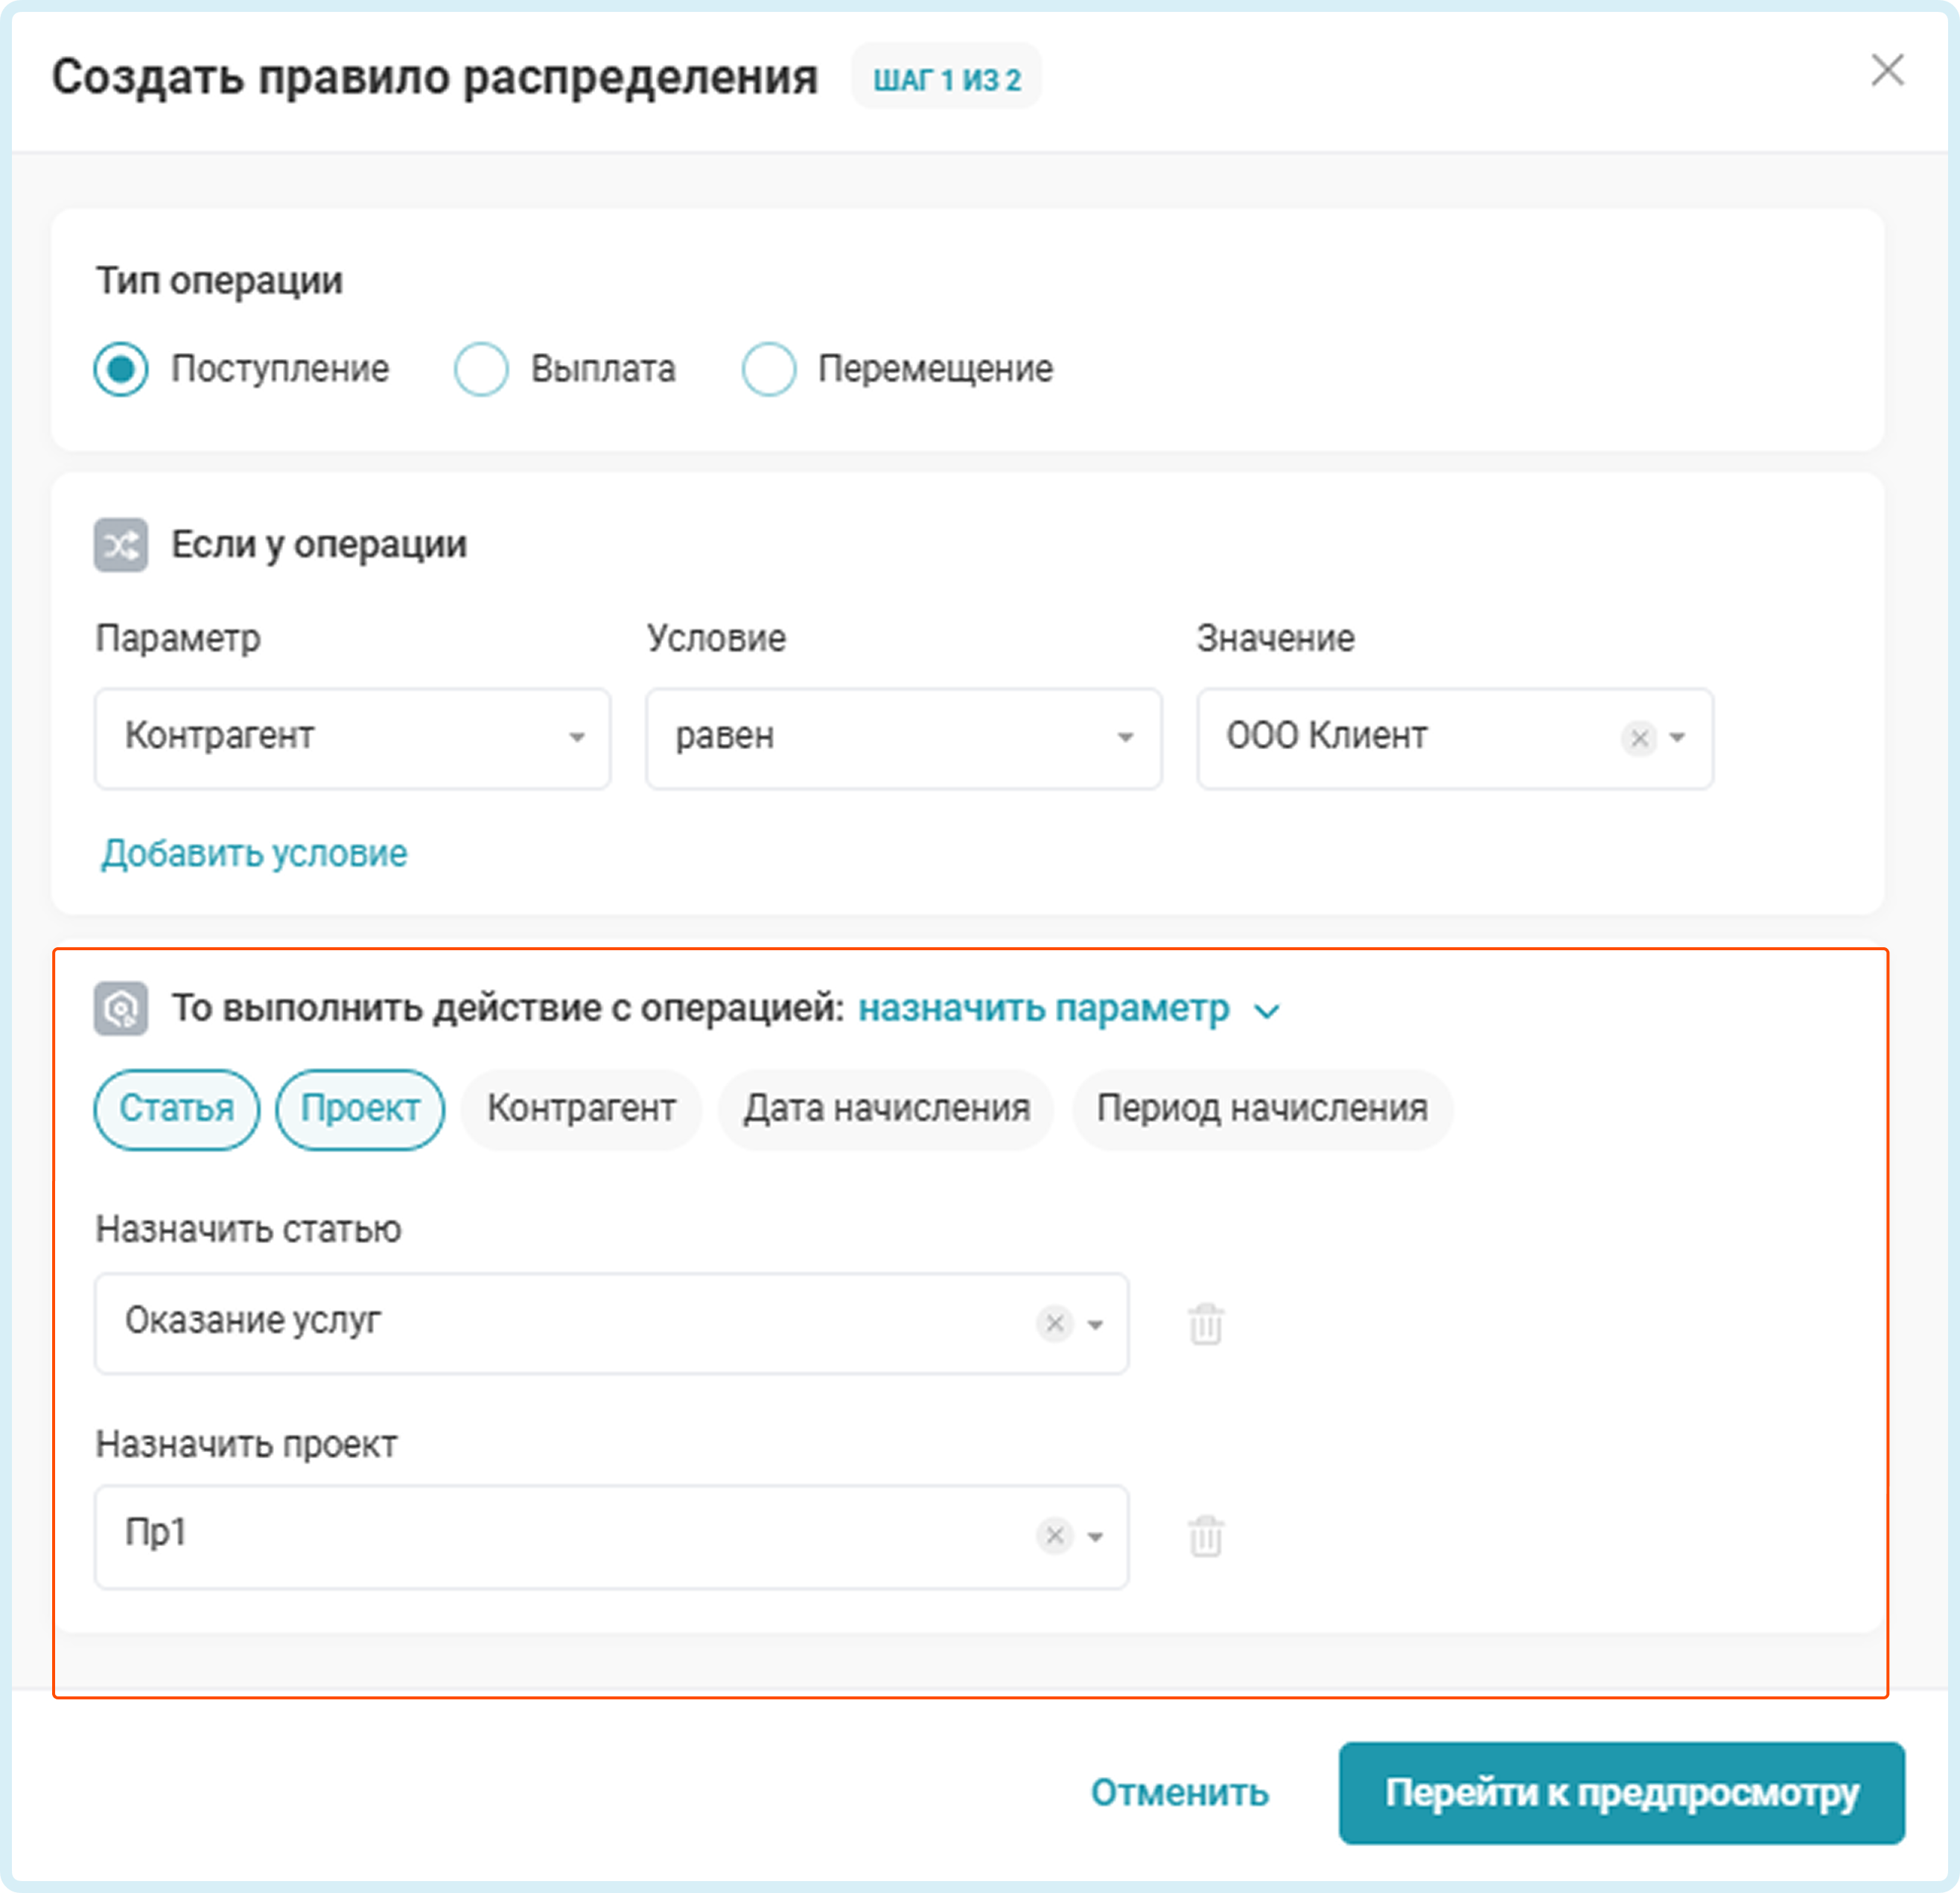Clear the 'Оказание услуг' selection
The width and height of the screenshot is (1960, 1893).
[1054, 1323]
